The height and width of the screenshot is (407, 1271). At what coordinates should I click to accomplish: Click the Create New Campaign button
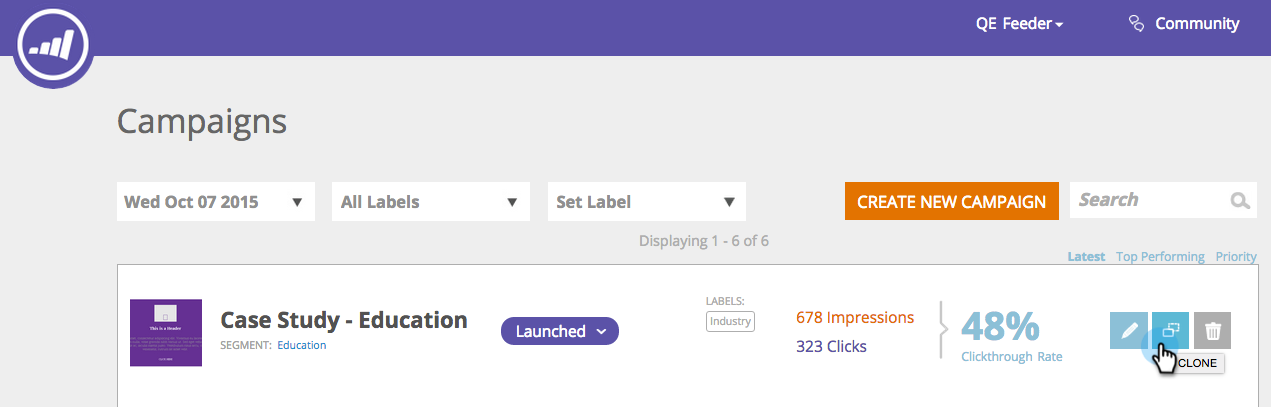point(952,201)
